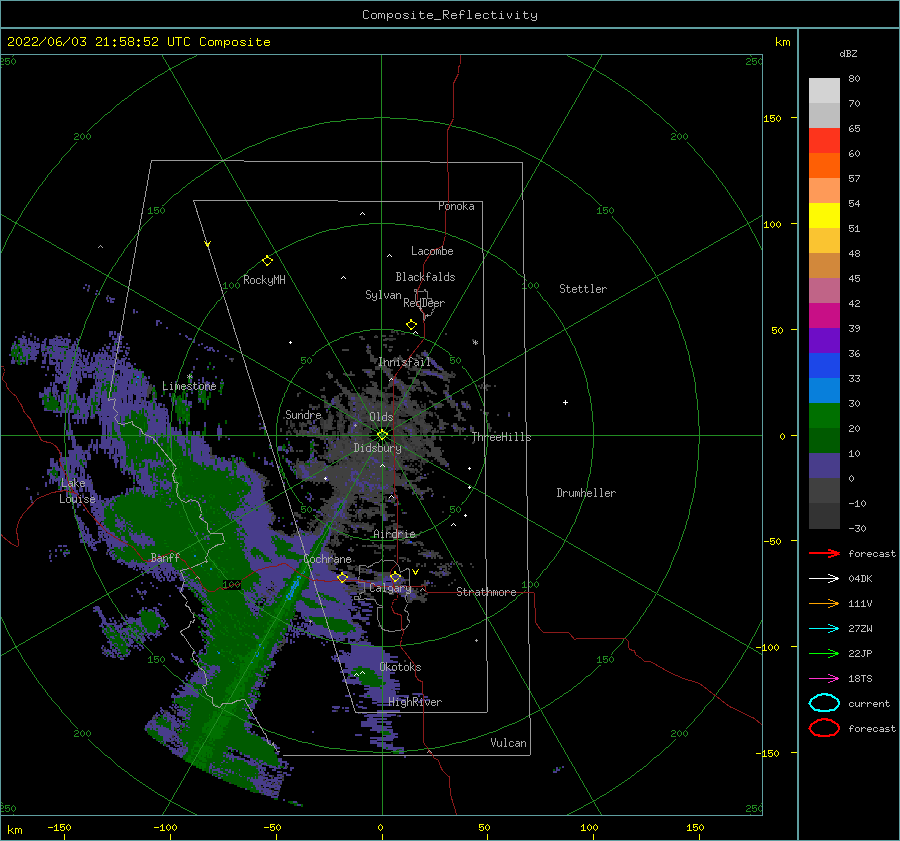Click the yellow radar-site diamond between Olds and Didsbury
900x841 pixels.
click(382, 435)
